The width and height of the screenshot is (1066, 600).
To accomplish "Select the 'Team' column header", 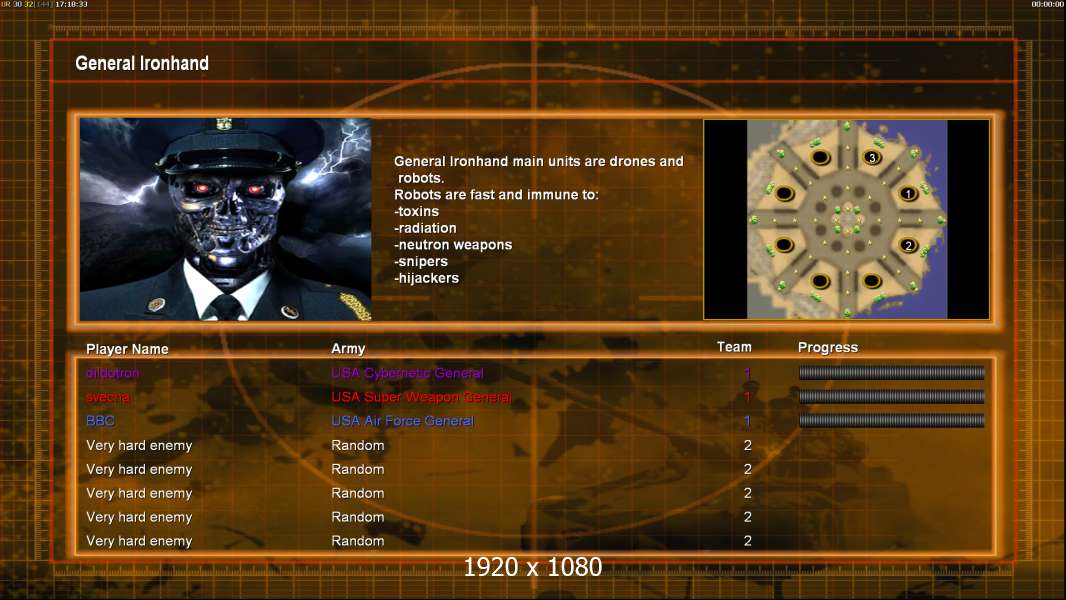I will (734, 347).
